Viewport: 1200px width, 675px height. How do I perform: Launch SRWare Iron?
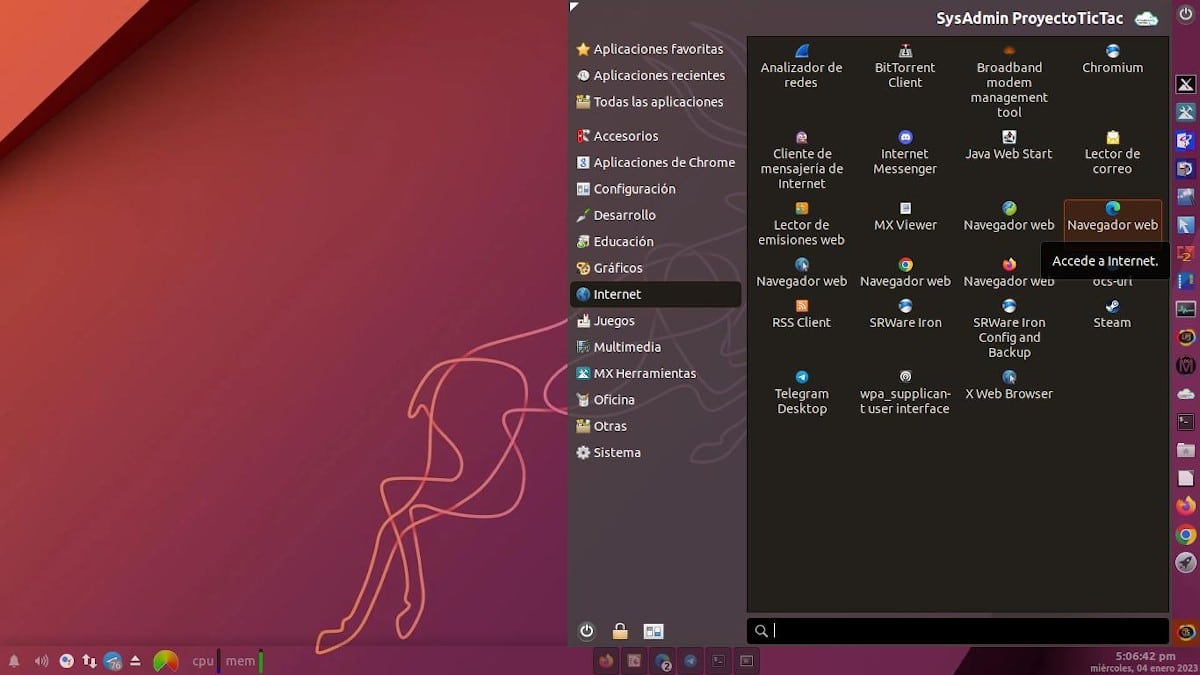[904, 312]
